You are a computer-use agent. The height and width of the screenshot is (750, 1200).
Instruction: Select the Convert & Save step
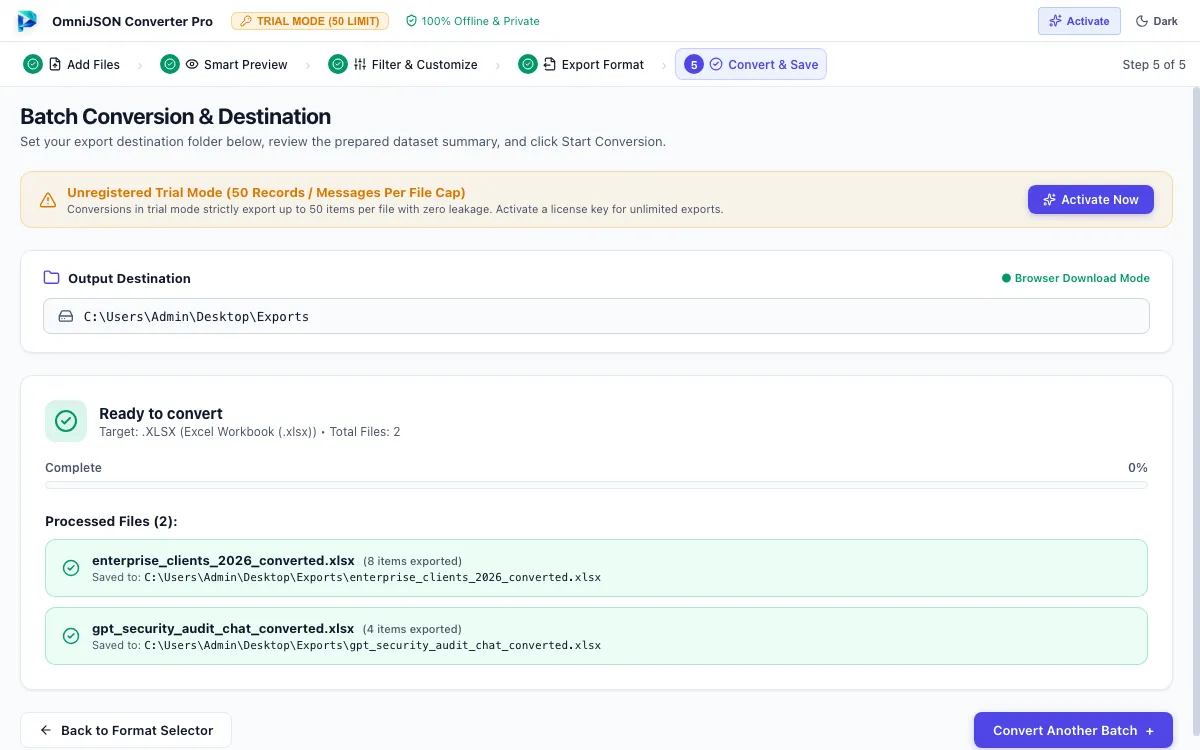click(x=751, y=64)
